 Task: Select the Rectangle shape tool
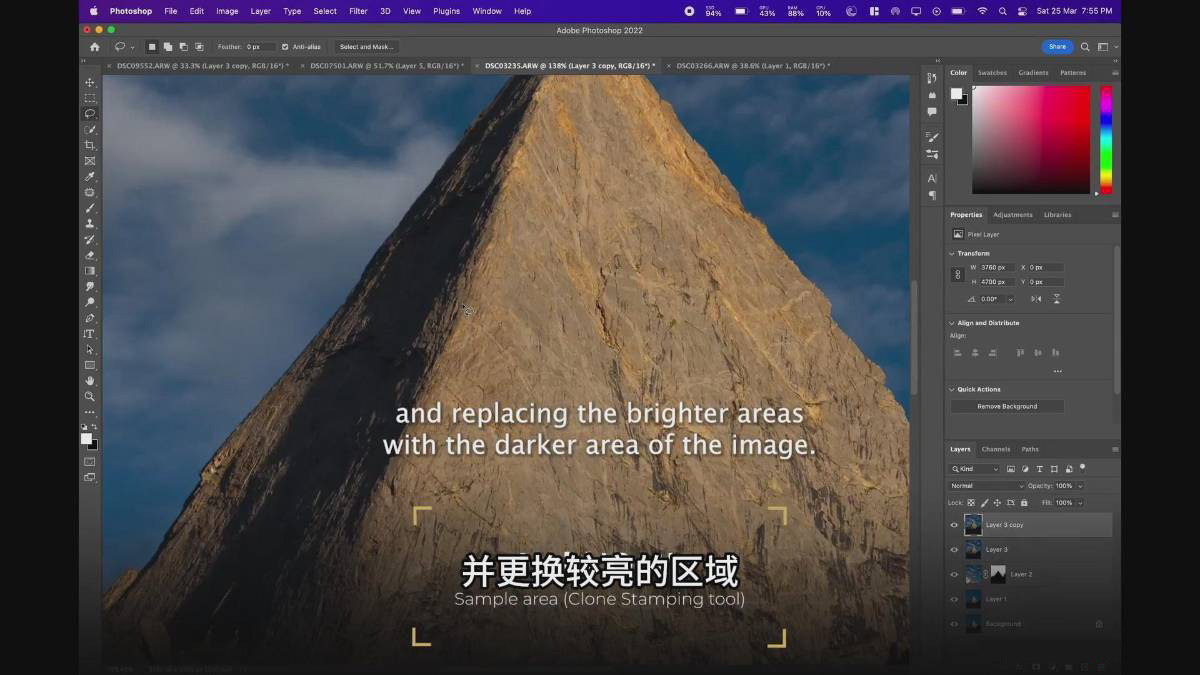tap(90, 365)
